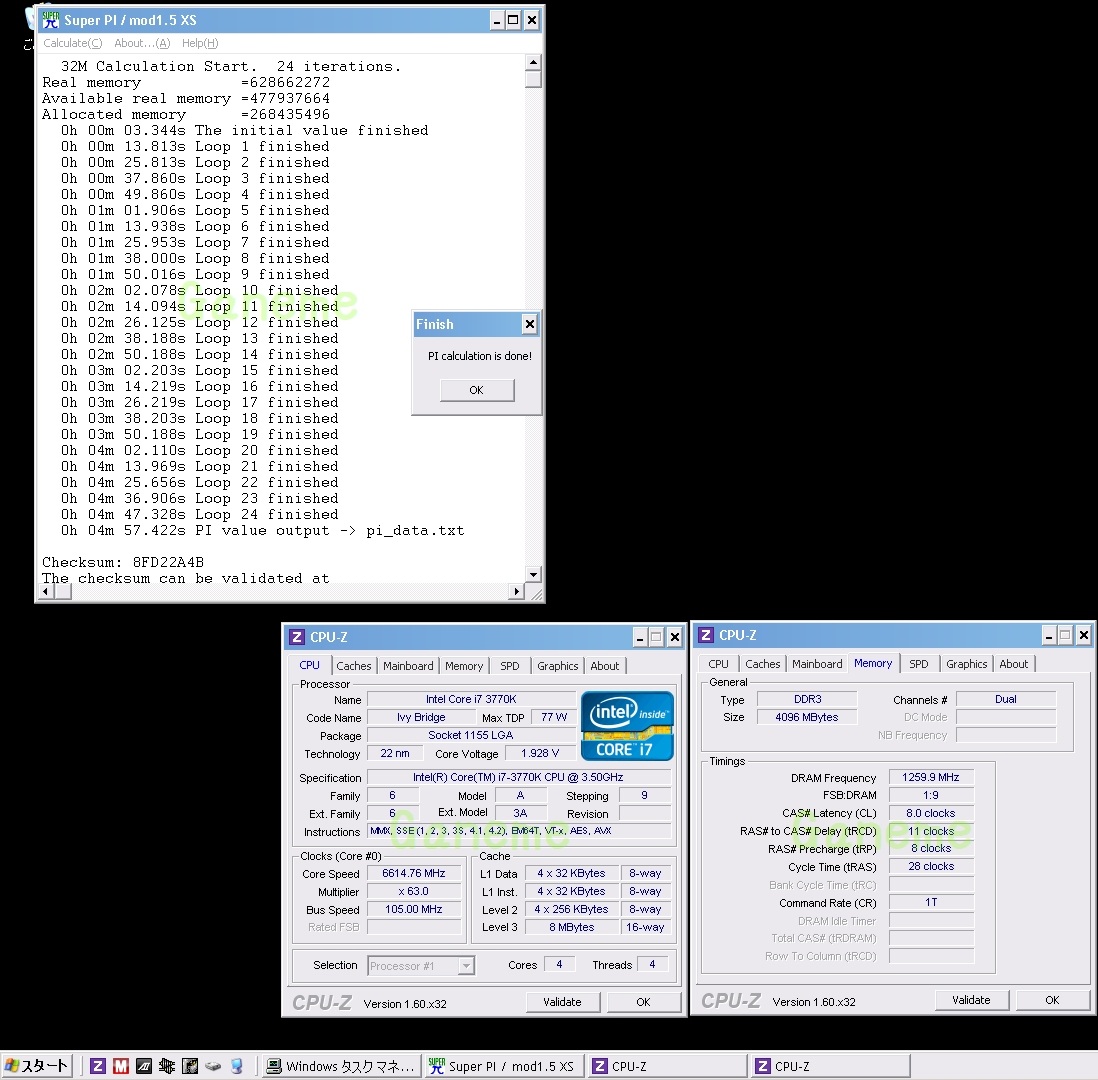Click CAS# Latency value 8.0 clocks
The image size is (1098, 1080).
click(x=931, y=813)
